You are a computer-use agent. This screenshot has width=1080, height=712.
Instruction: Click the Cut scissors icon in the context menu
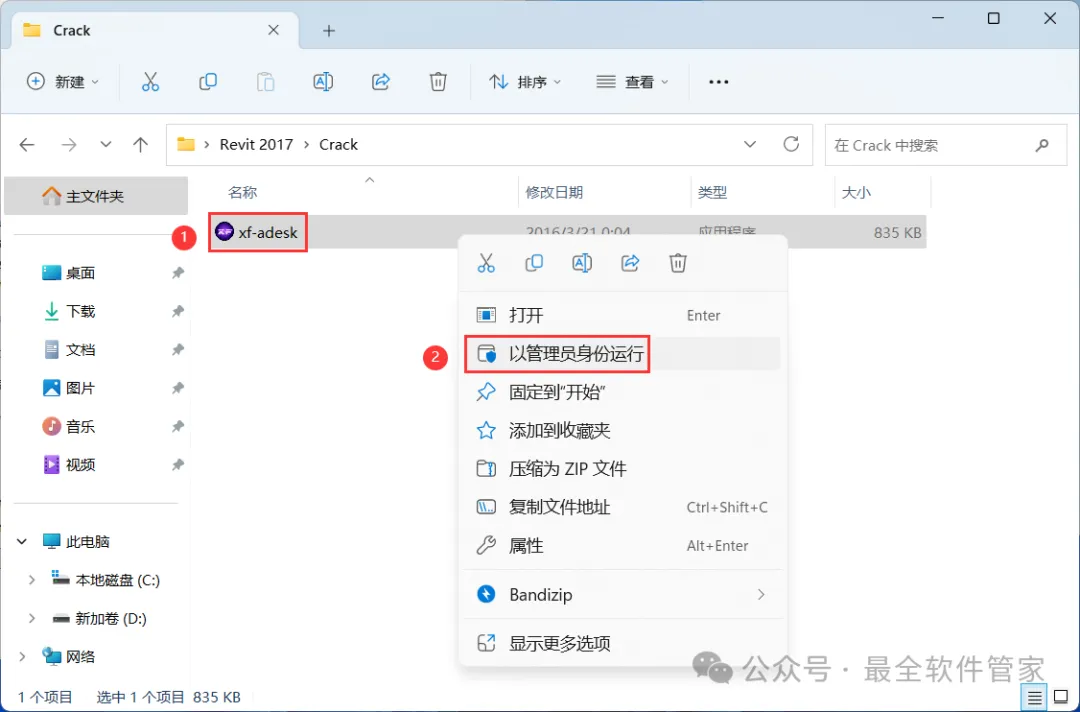click(486, 263)
